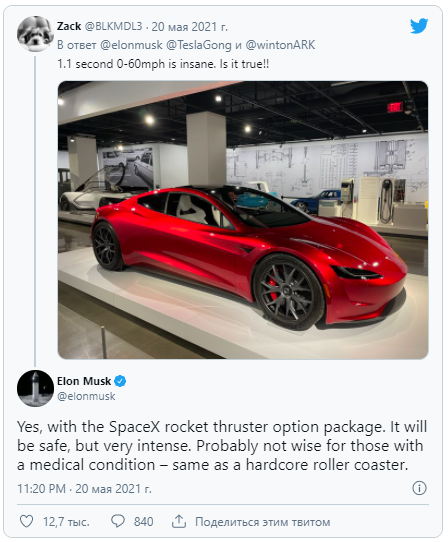Click the 11:20 PM timestamp
The image size is (448, 542).
[41, 488]
